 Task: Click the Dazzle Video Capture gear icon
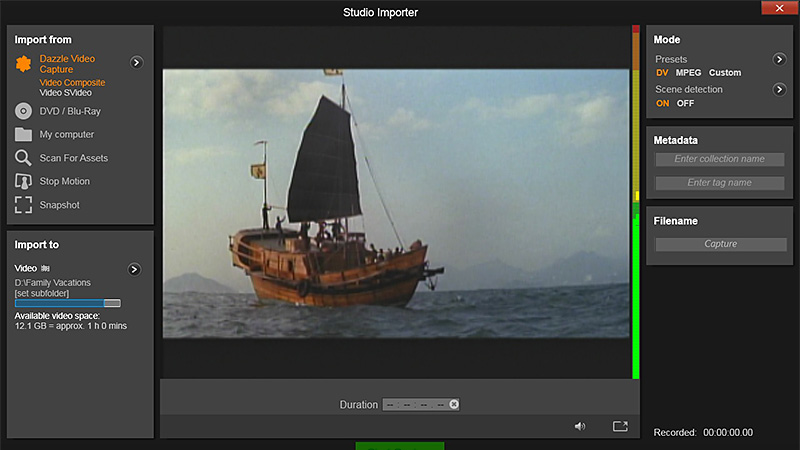24,65
